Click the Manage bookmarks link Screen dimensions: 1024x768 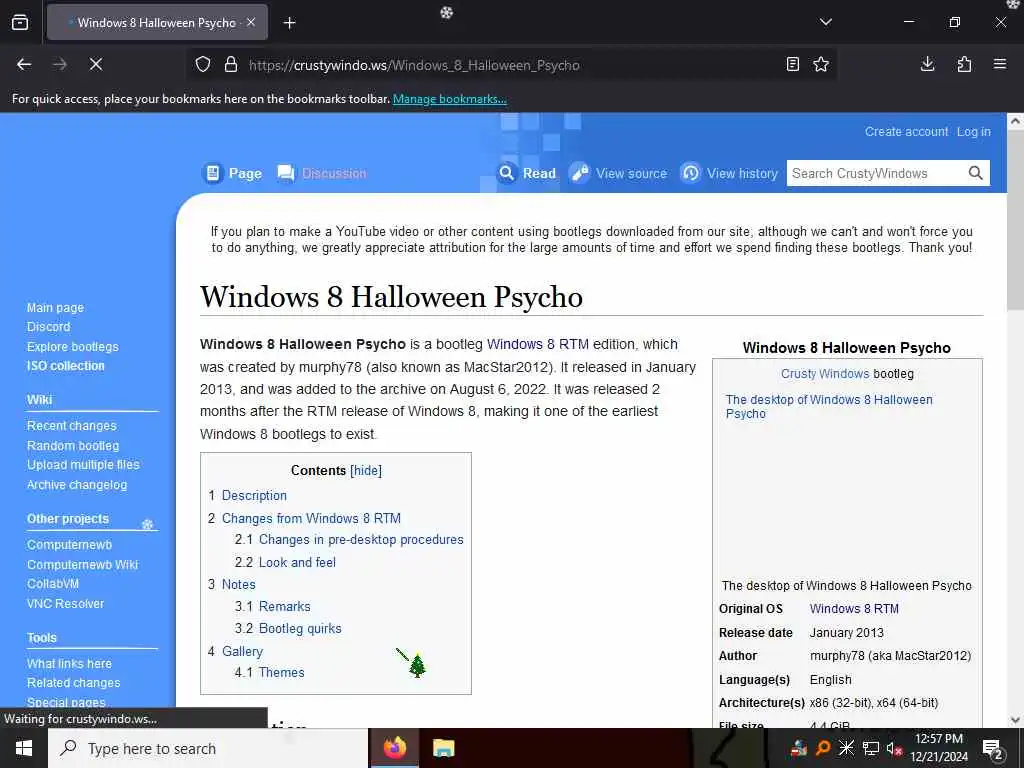pyautogui.click(x=449, y=99)
